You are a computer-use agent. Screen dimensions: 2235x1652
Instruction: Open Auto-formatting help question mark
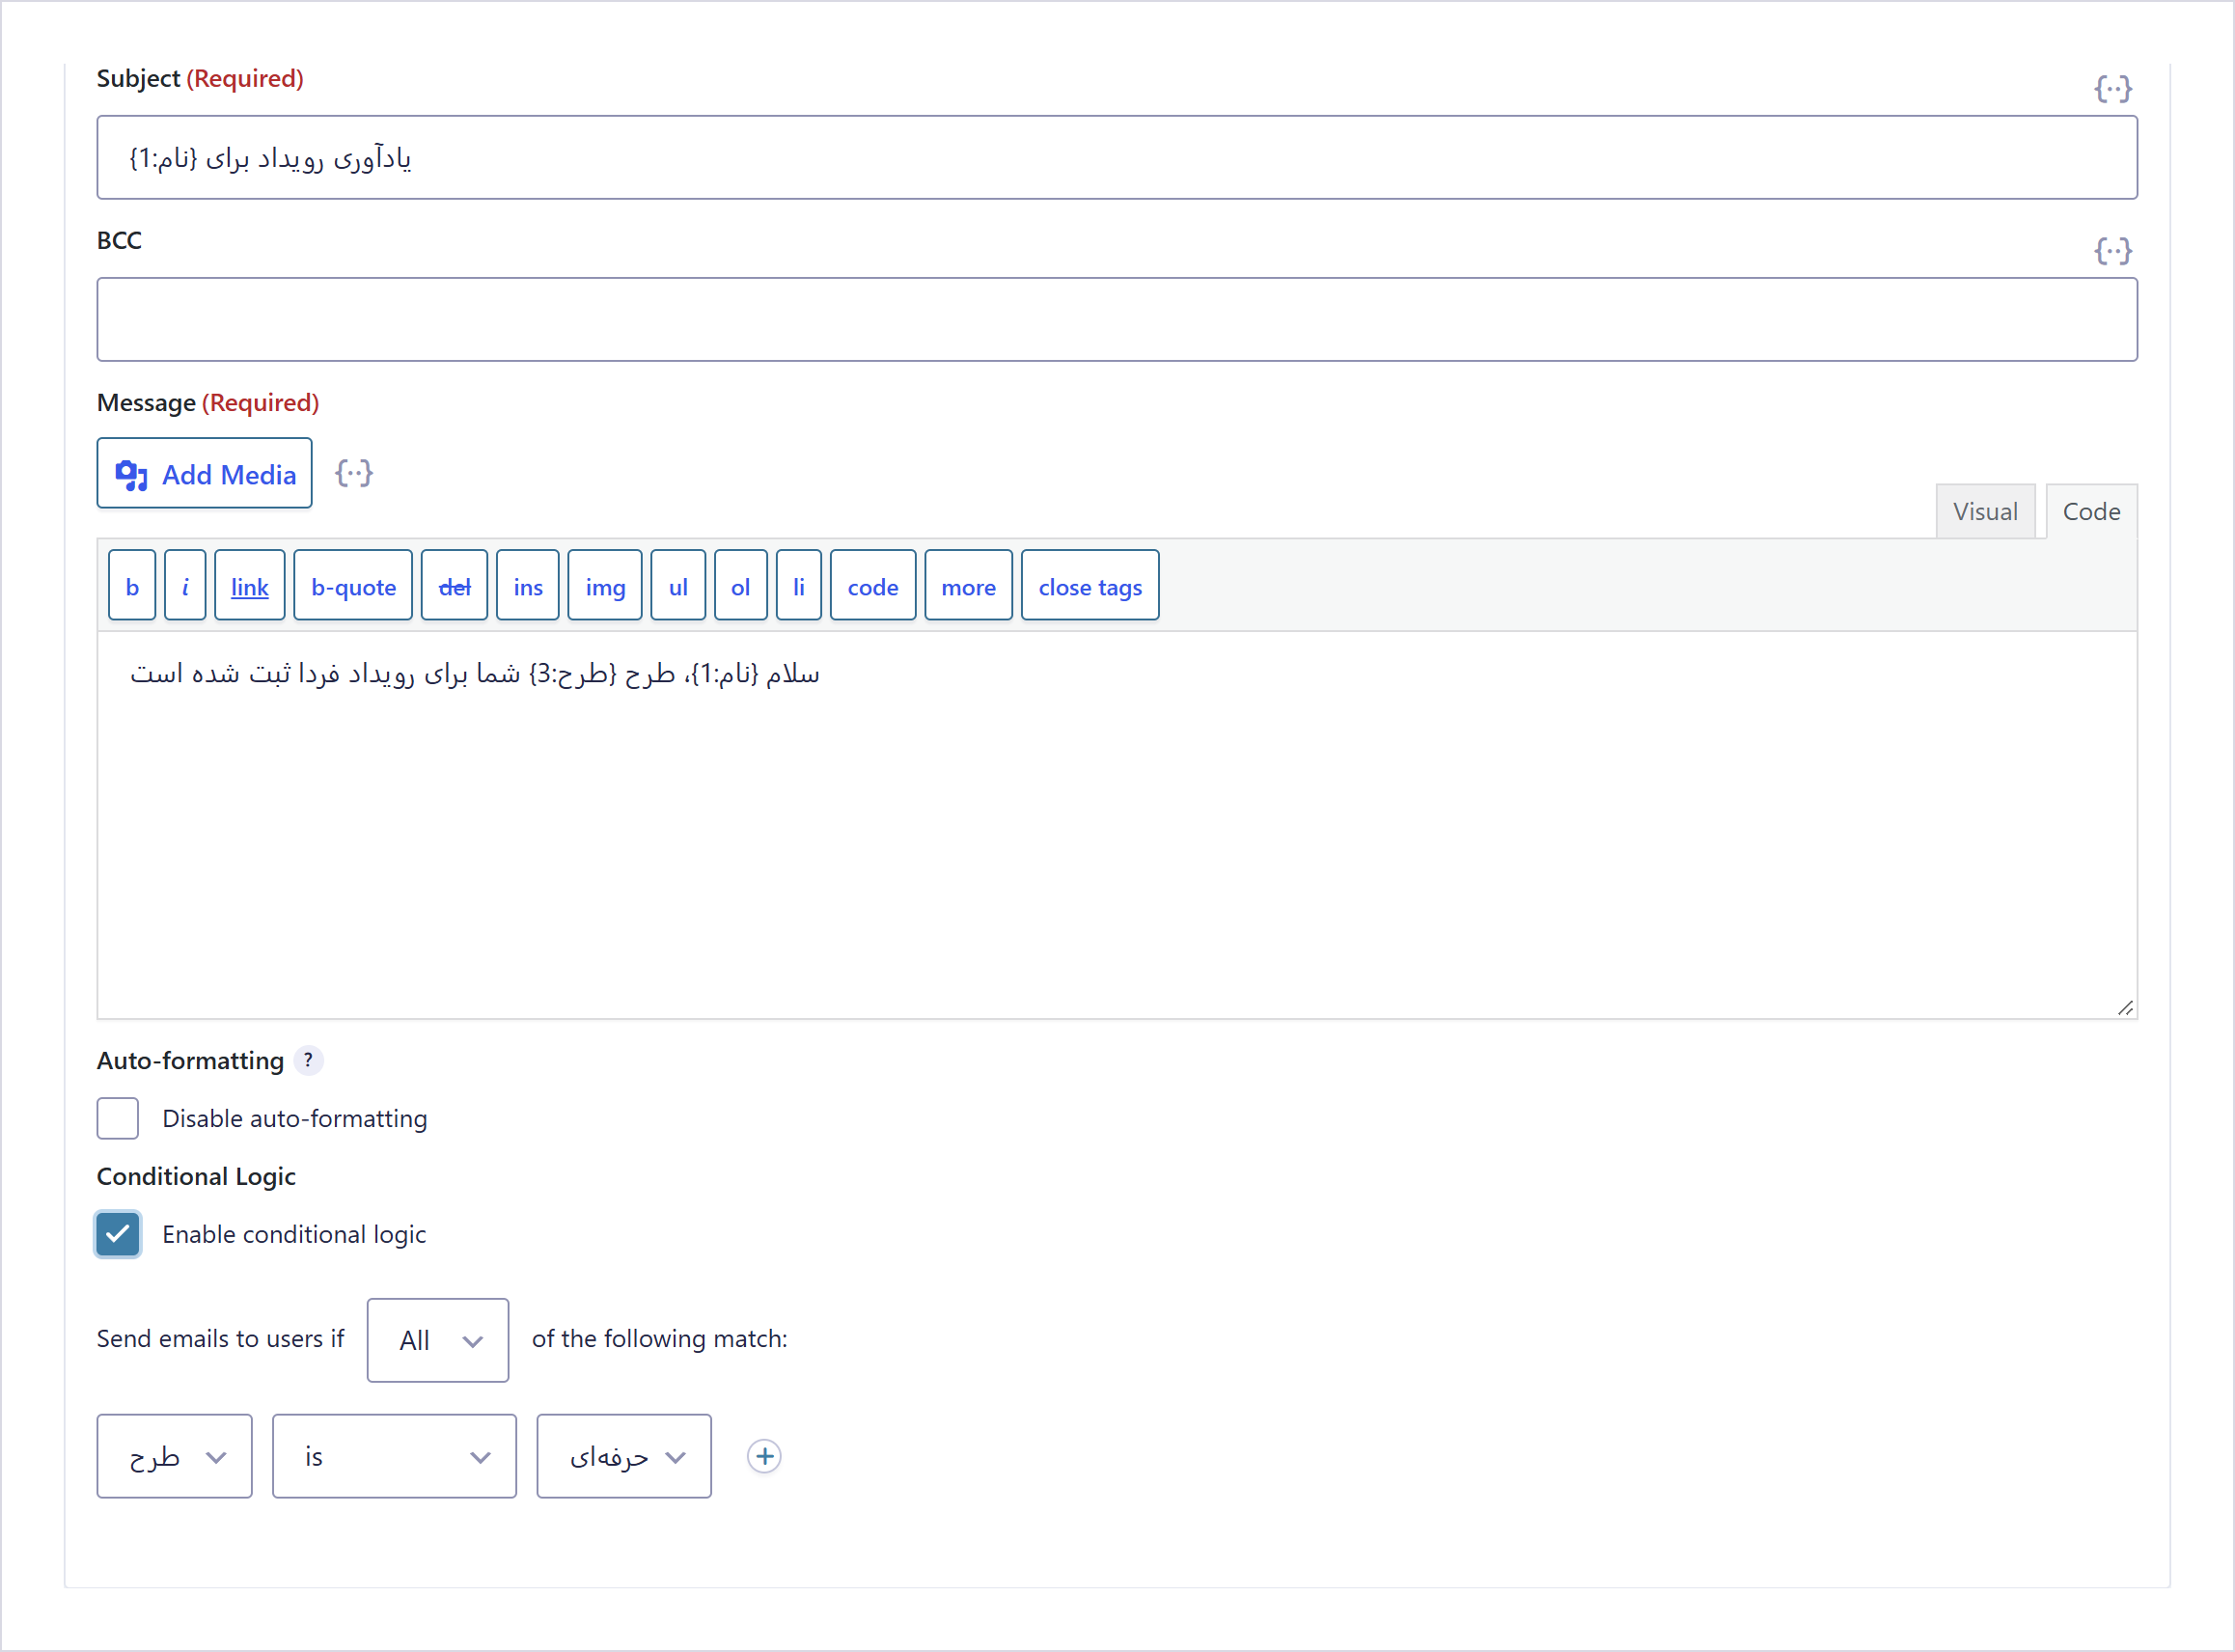308,1060
